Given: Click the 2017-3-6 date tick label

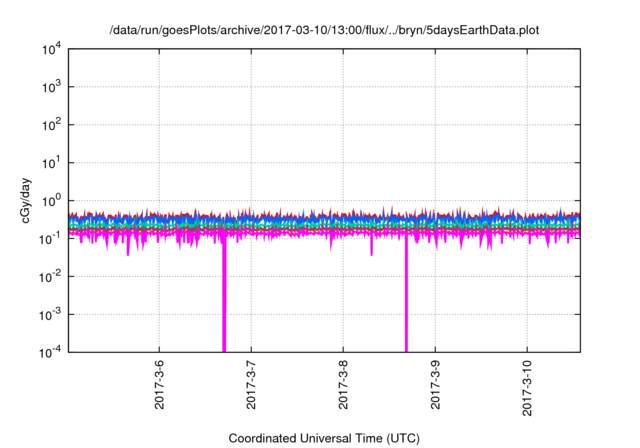Looking at the screenshot, I should pos(159,385).
